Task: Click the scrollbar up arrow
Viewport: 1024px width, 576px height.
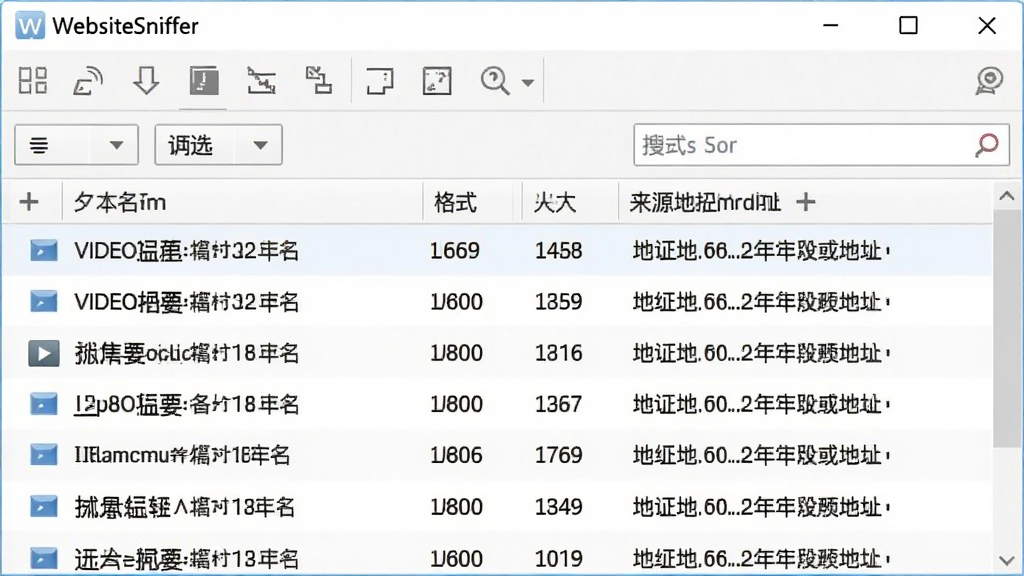Action: [1007, 196]
